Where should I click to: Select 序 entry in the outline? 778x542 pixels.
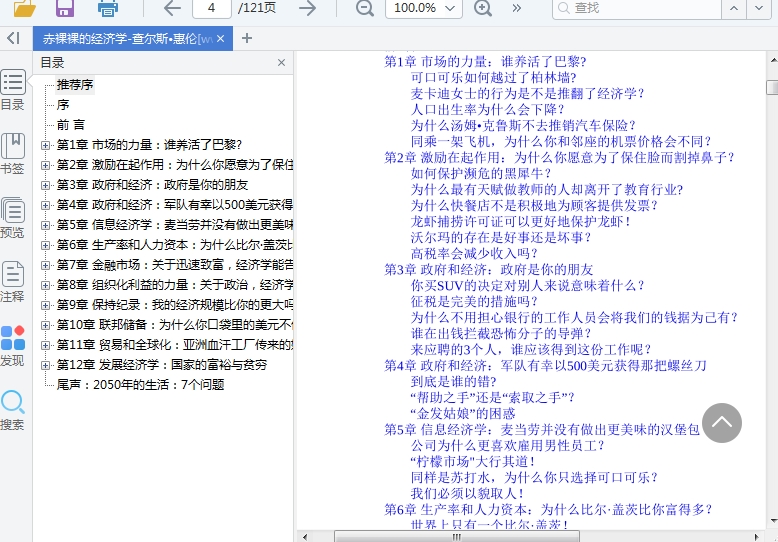[63, 105]
